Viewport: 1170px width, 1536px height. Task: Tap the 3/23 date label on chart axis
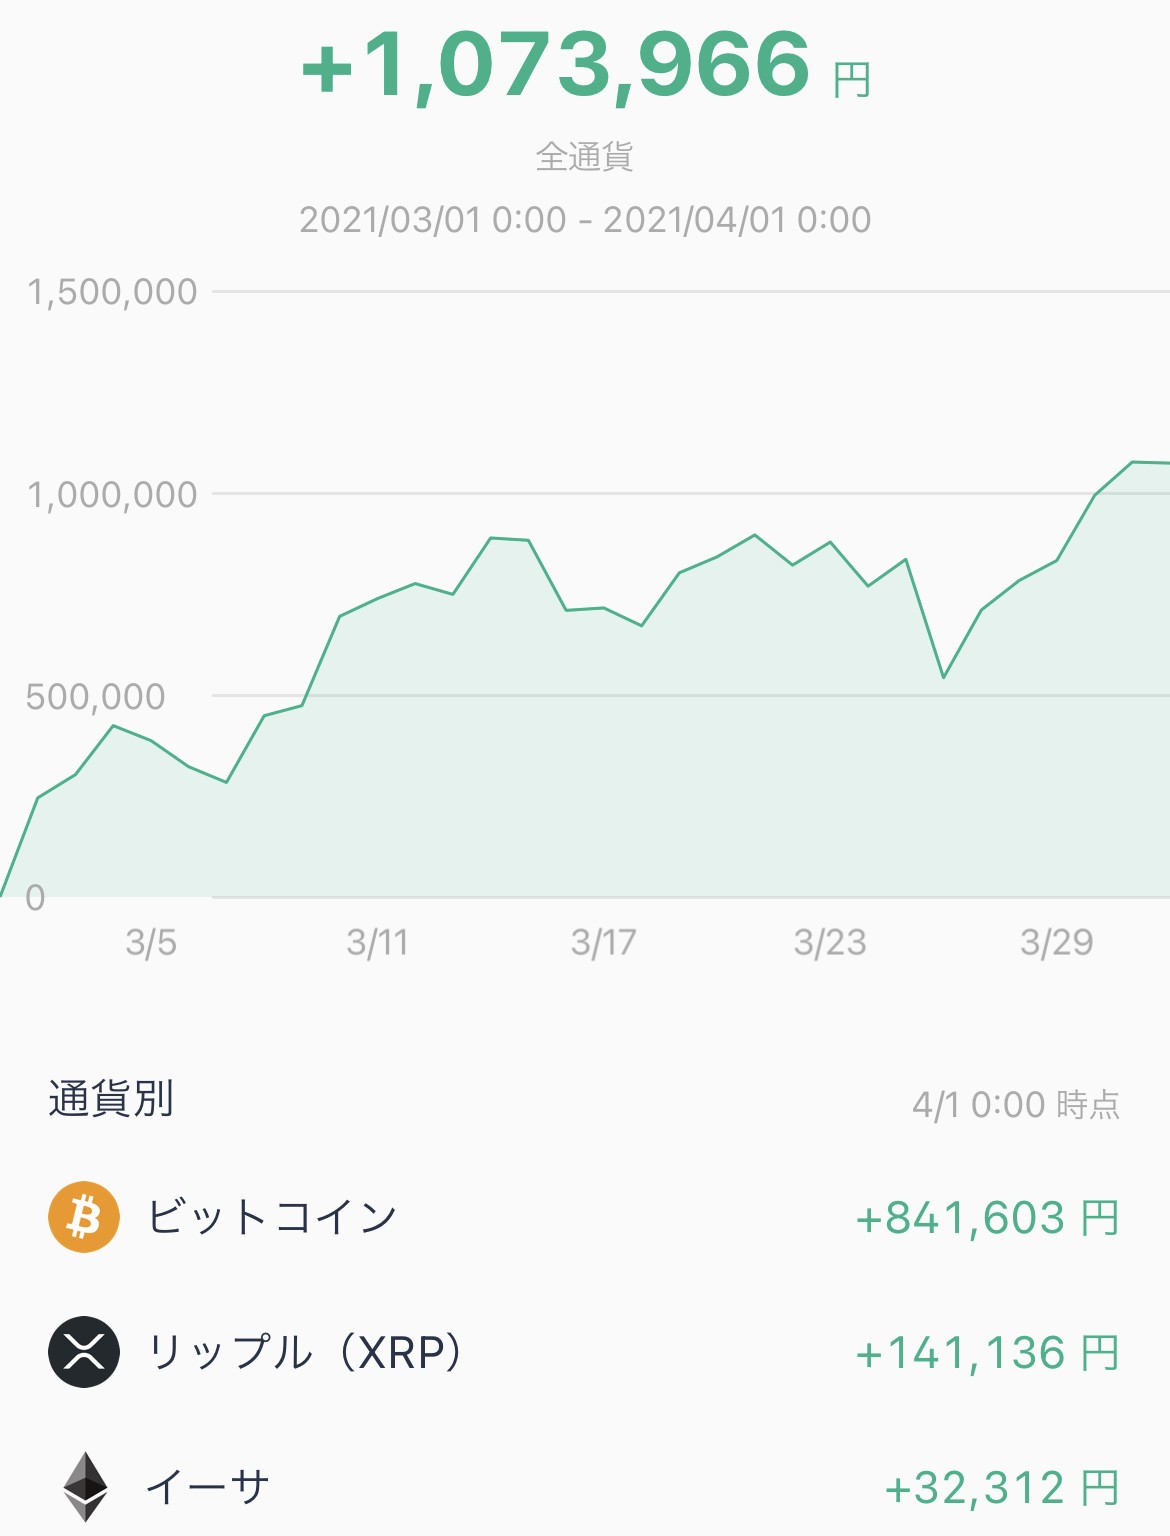coord(830,942)
